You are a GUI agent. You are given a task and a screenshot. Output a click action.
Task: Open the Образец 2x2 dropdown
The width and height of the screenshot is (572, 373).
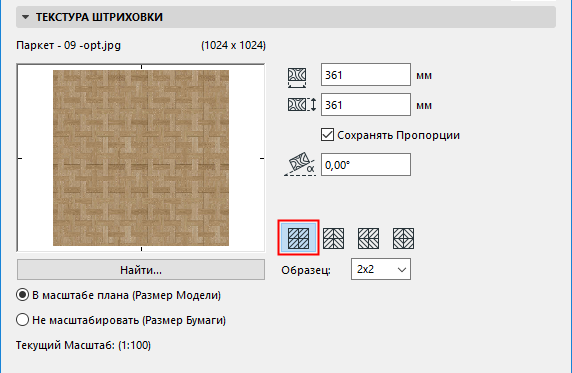pyautogui.click(x=380, y=269)
